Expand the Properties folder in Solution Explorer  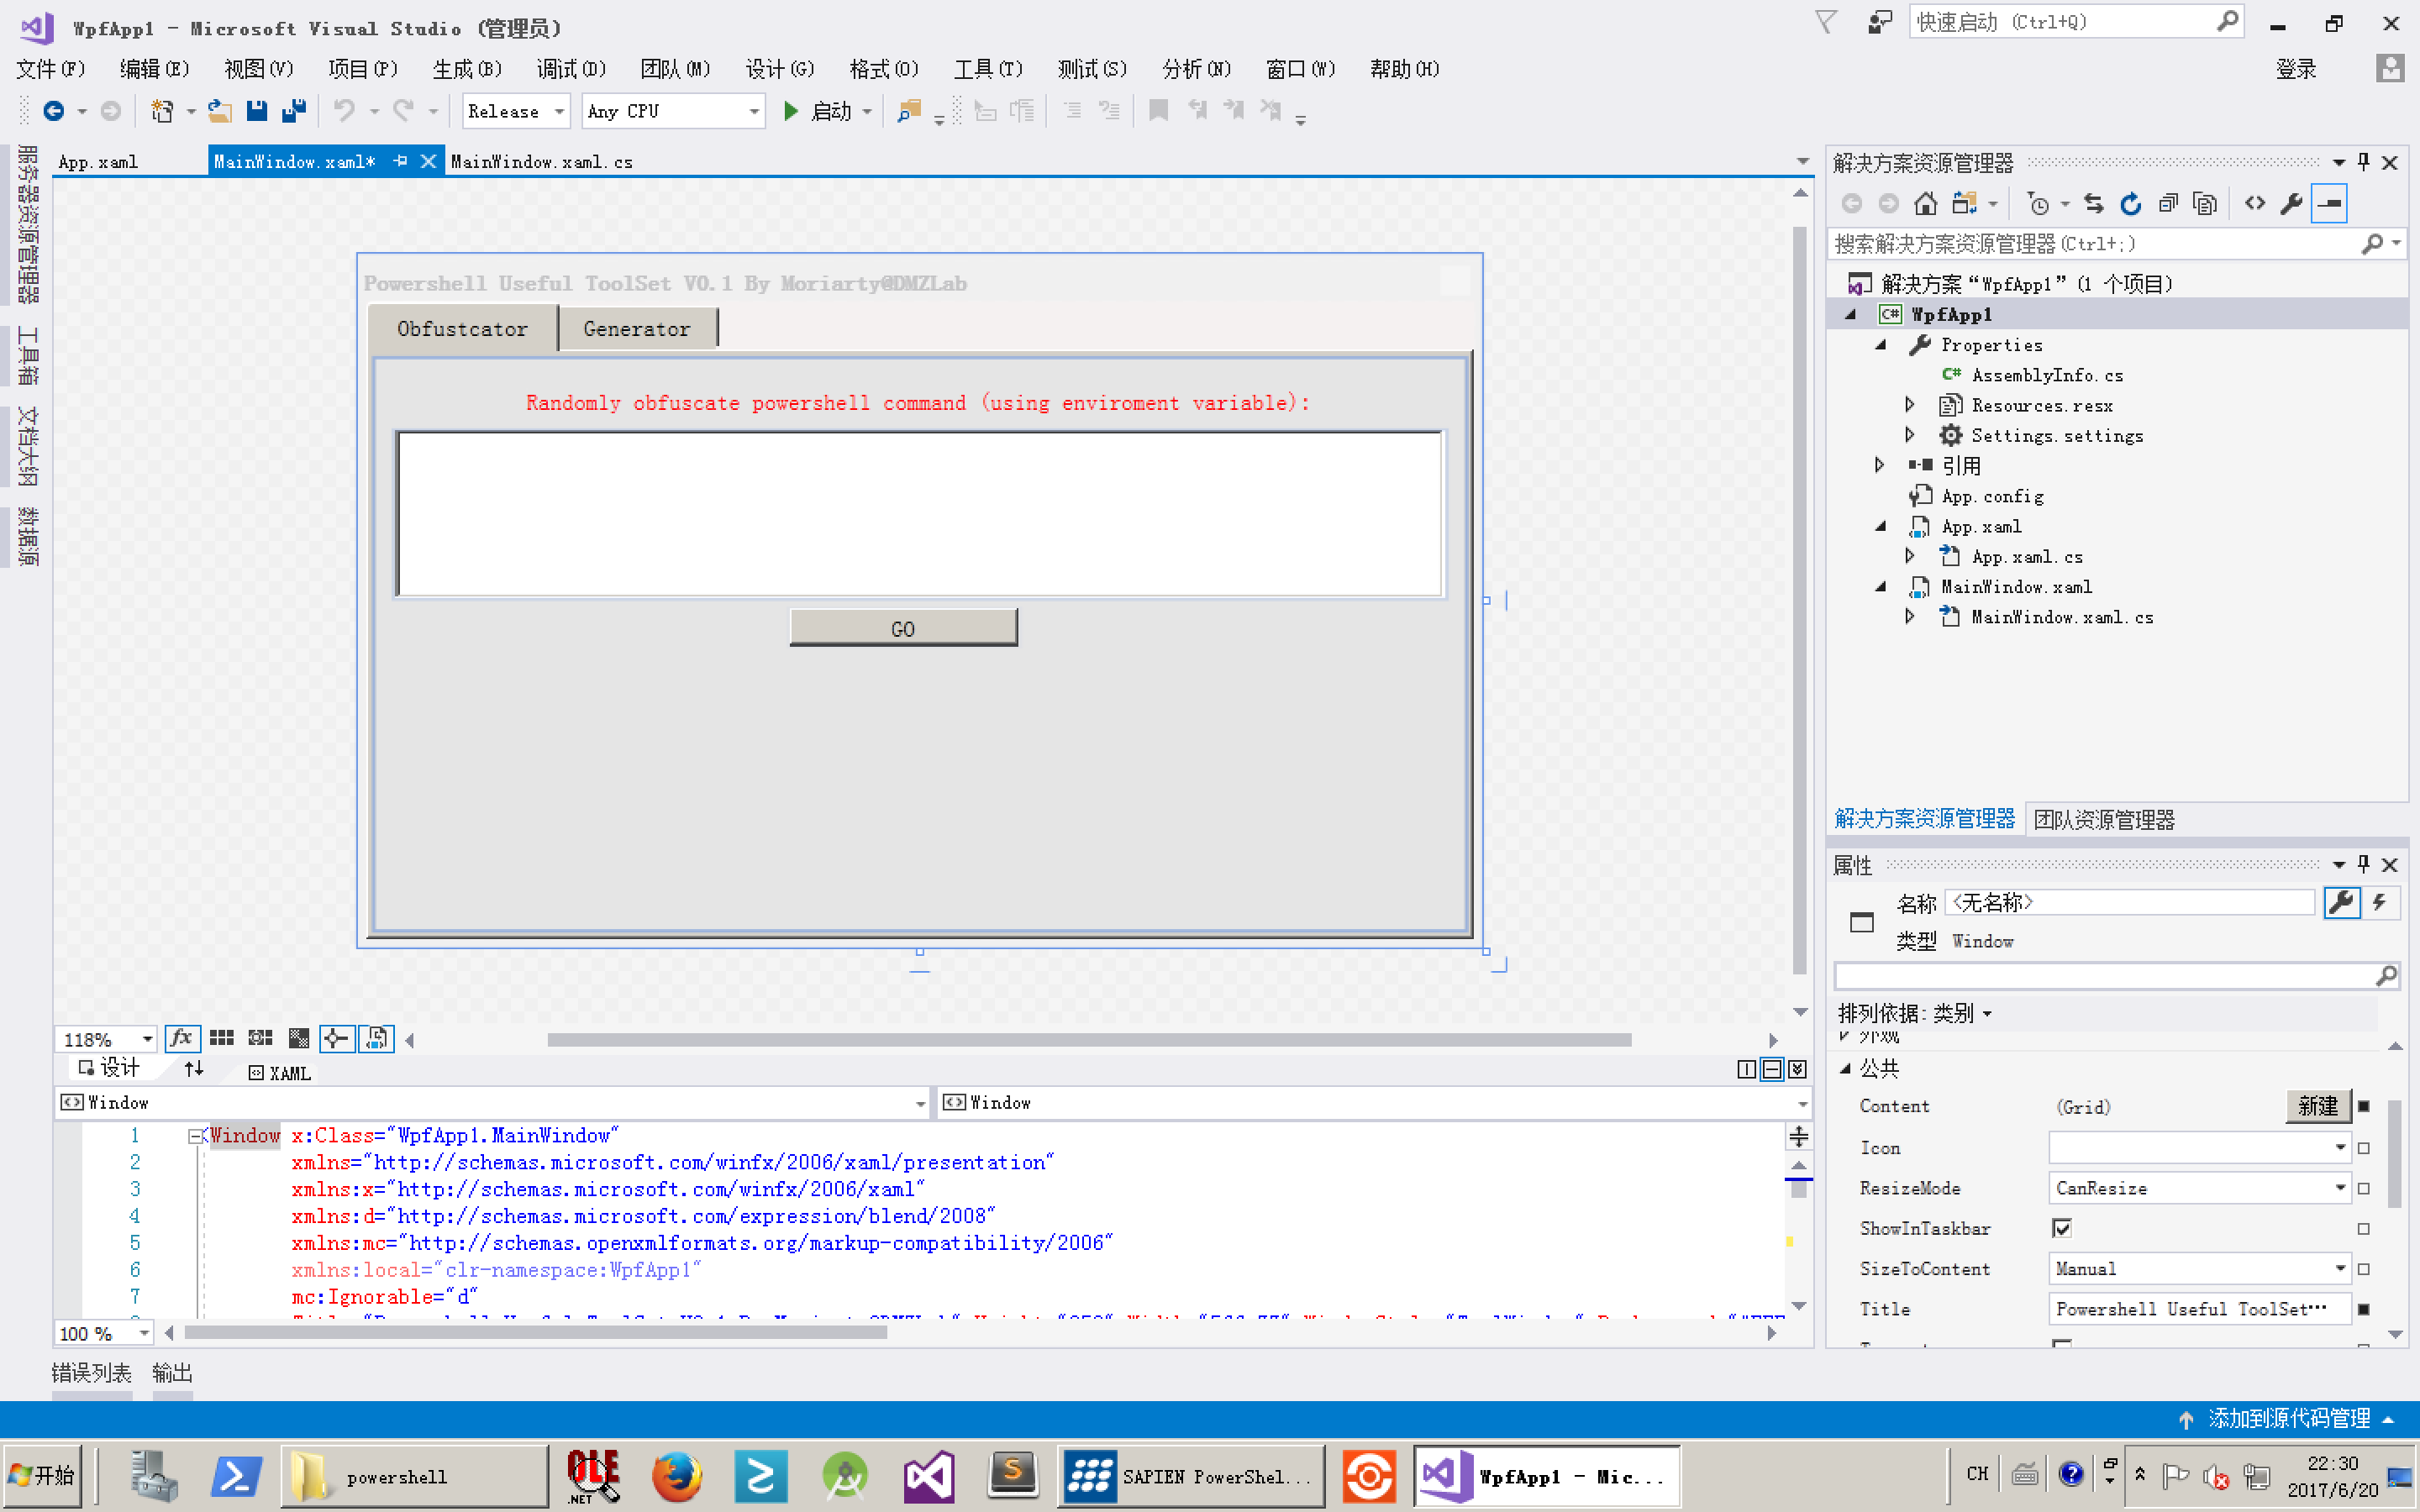pos(1880,345)
